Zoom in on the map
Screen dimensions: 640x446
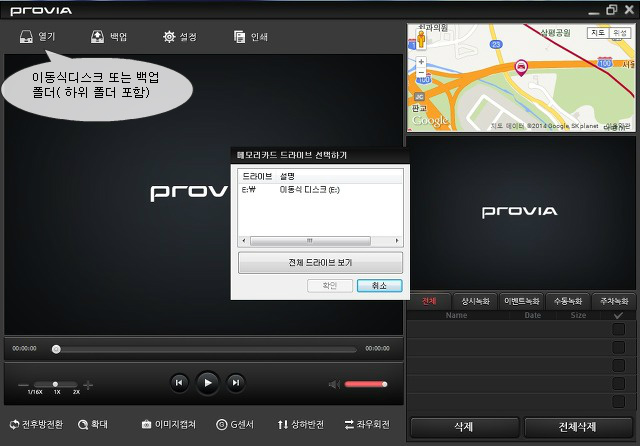point(421,62)
